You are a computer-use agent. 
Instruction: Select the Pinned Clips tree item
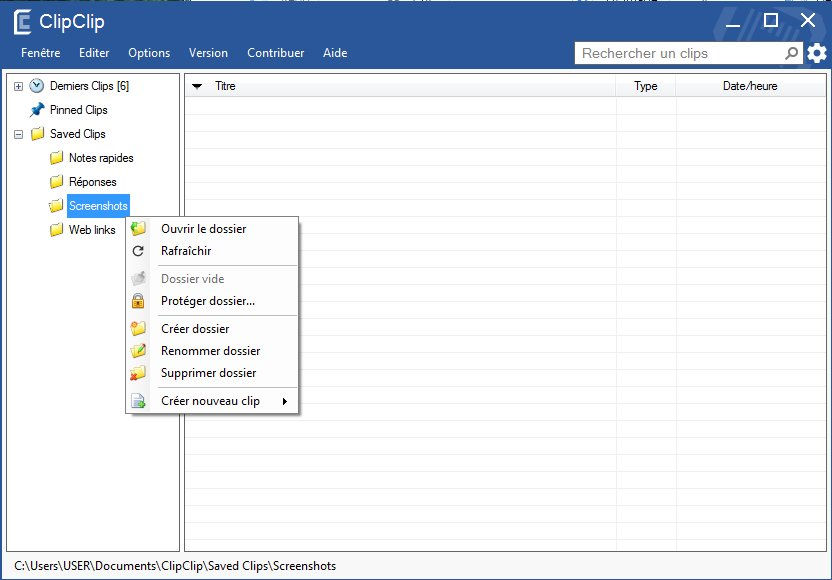pos(79,110)
